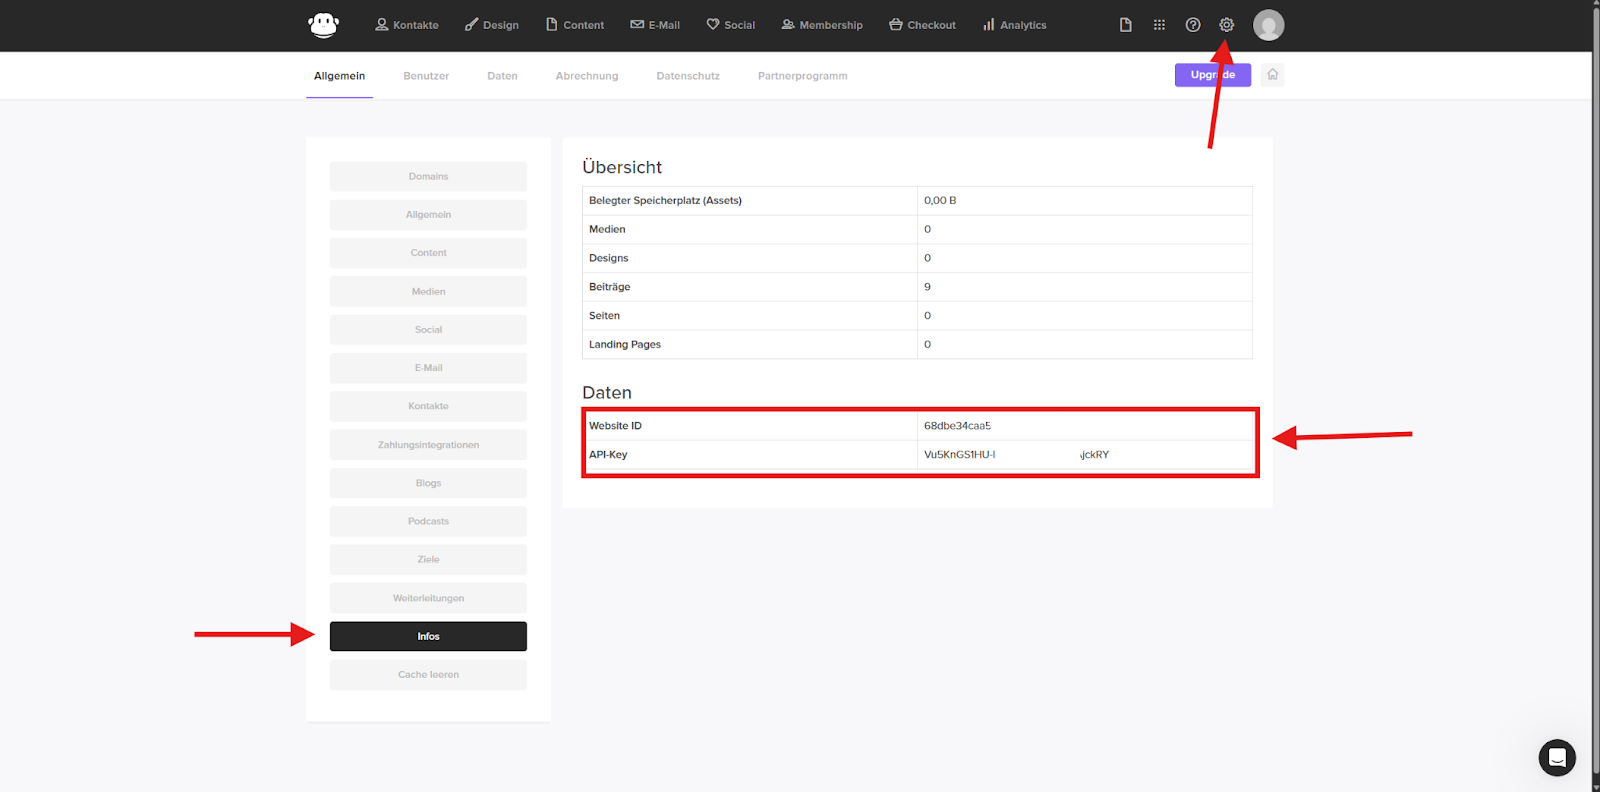Screen dimensions: 1600x792
Task: Open the Analytics menu
Action: [1014, 25]
